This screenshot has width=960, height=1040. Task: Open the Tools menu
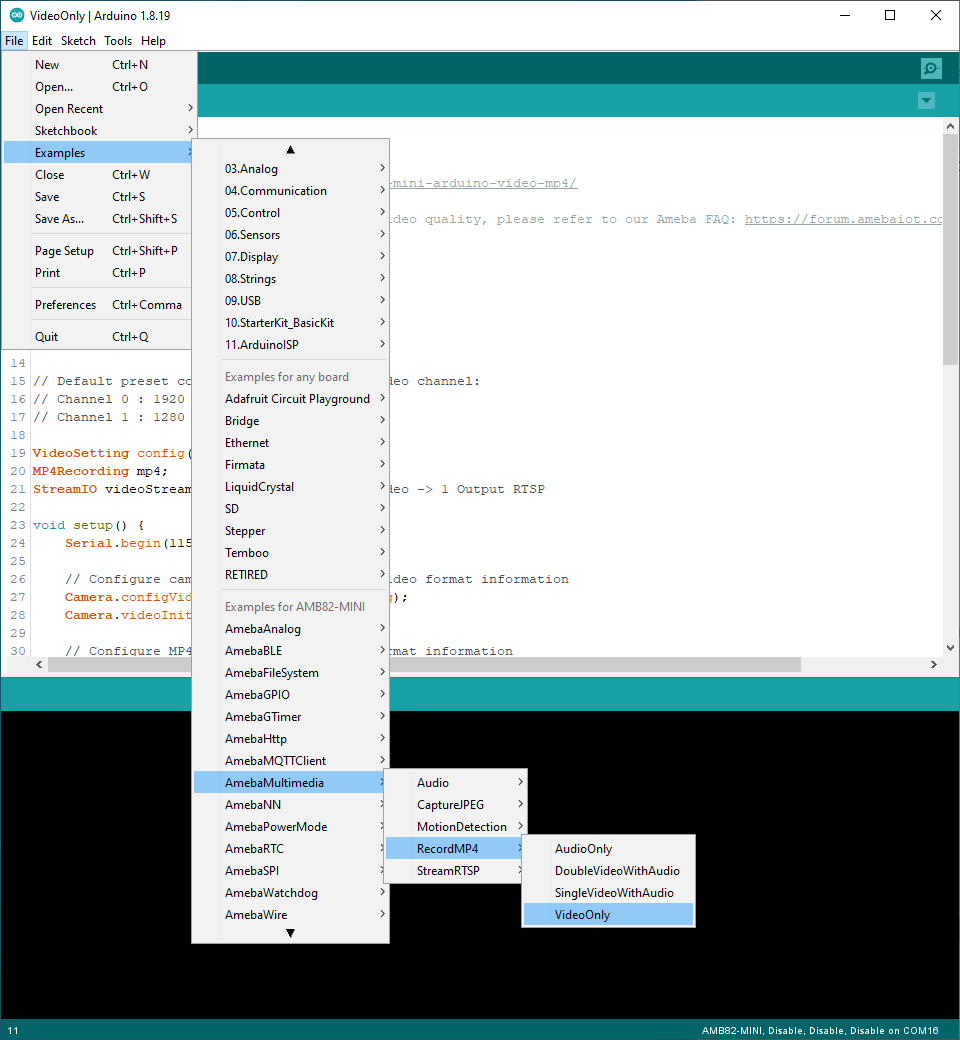118,41
